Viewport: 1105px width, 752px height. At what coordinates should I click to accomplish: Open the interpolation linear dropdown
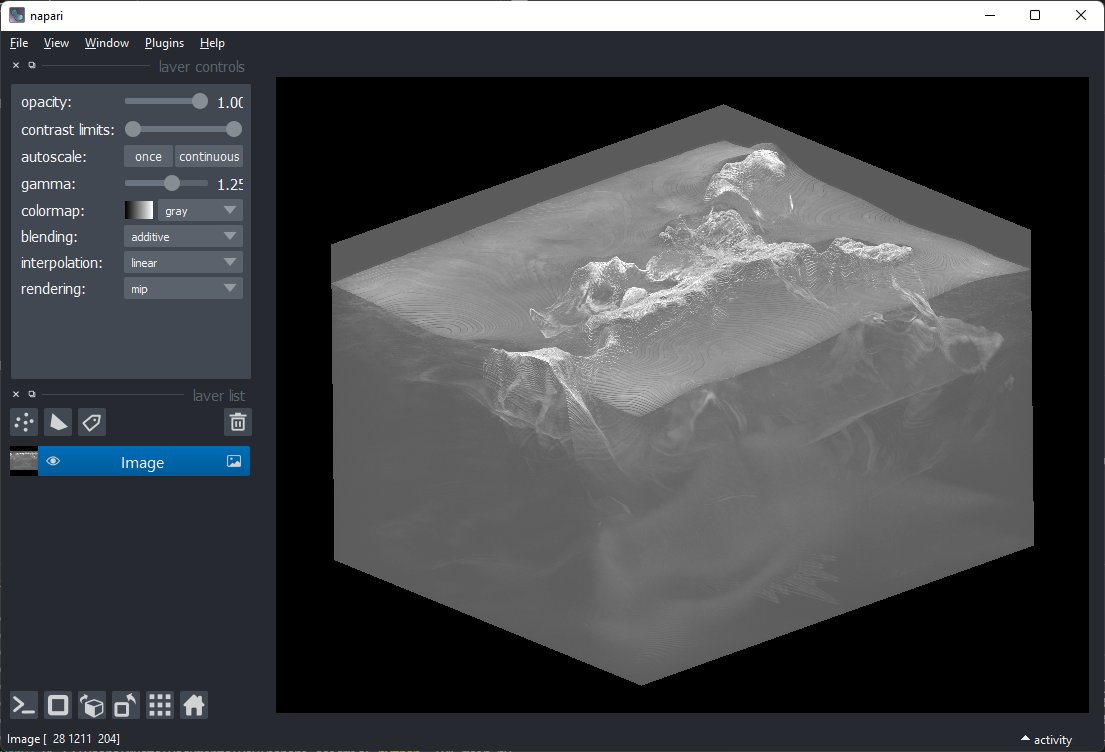coord(183,262)
